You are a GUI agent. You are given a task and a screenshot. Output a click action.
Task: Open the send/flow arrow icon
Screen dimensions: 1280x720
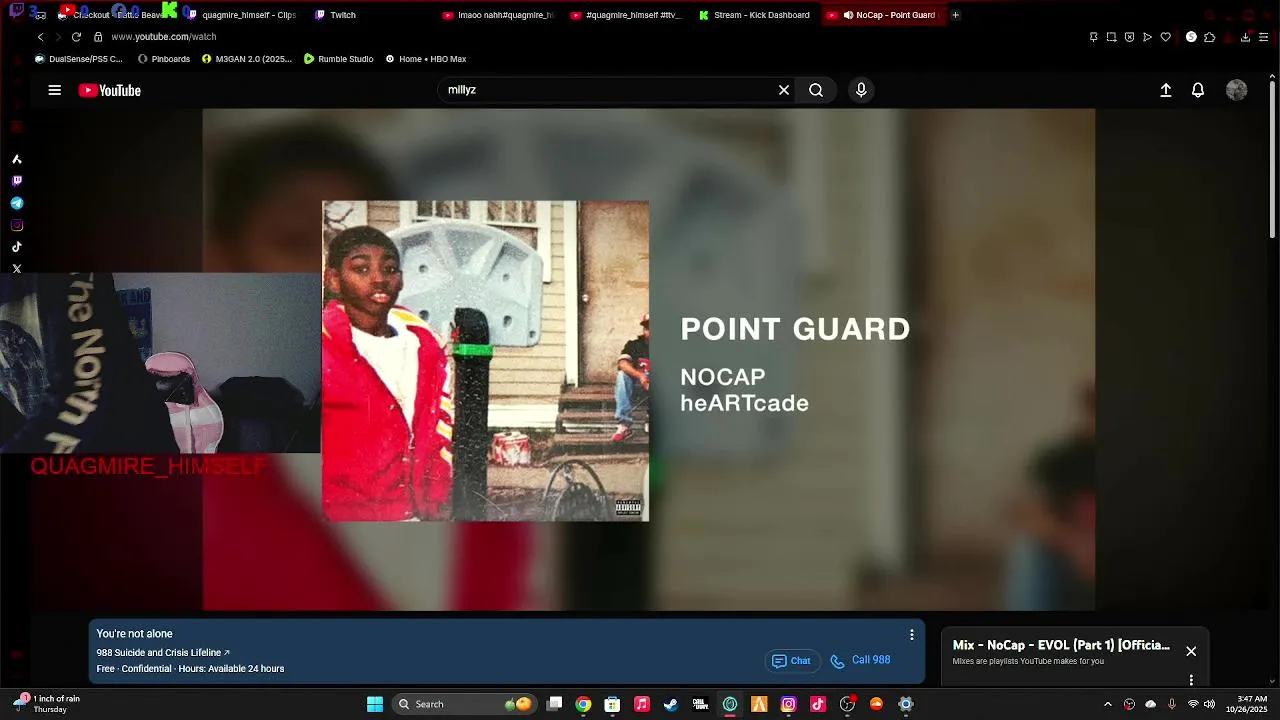tap(1147, 37)
